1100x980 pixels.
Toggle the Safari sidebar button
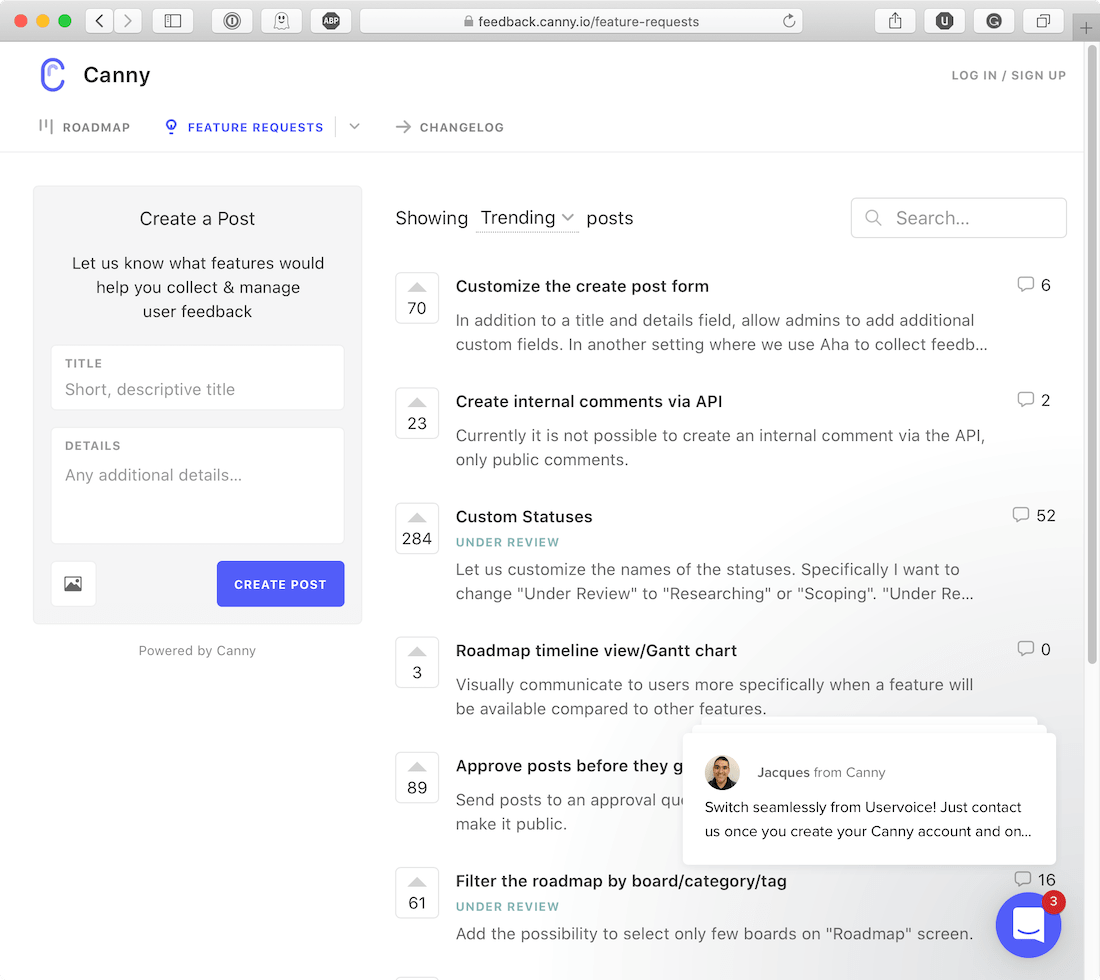(173, 21)
